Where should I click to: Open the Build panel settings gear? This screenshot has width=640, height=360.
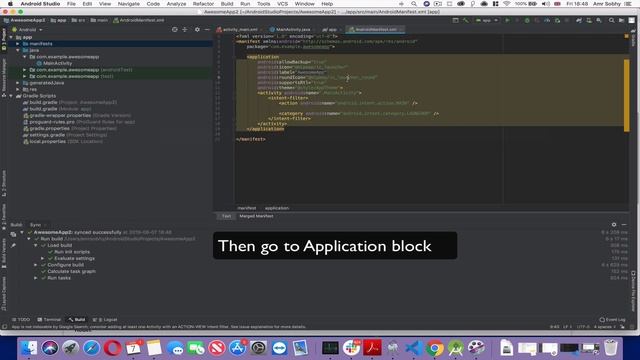pyautogui.click(x=614, y=224)
